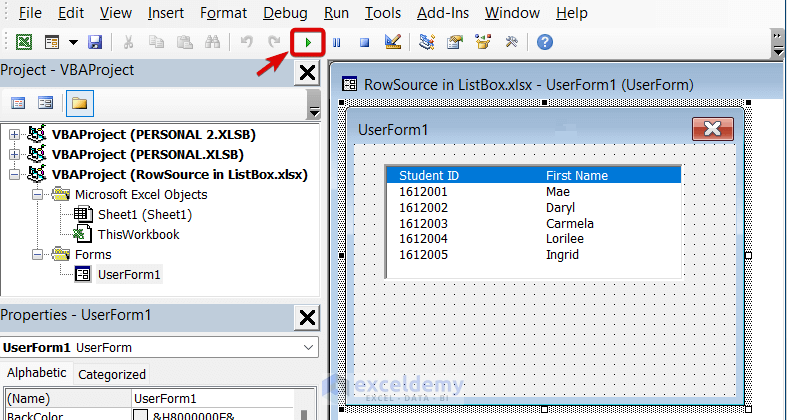Click the Paste clipboard icon
Screen dimensions: 787x420
coord(185,42)
